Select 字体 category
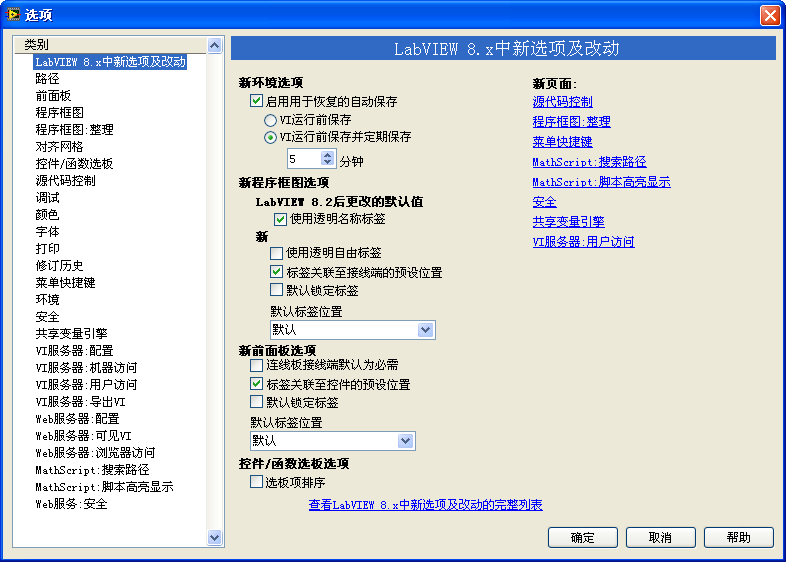786x562 pixels. click(48, 232)
